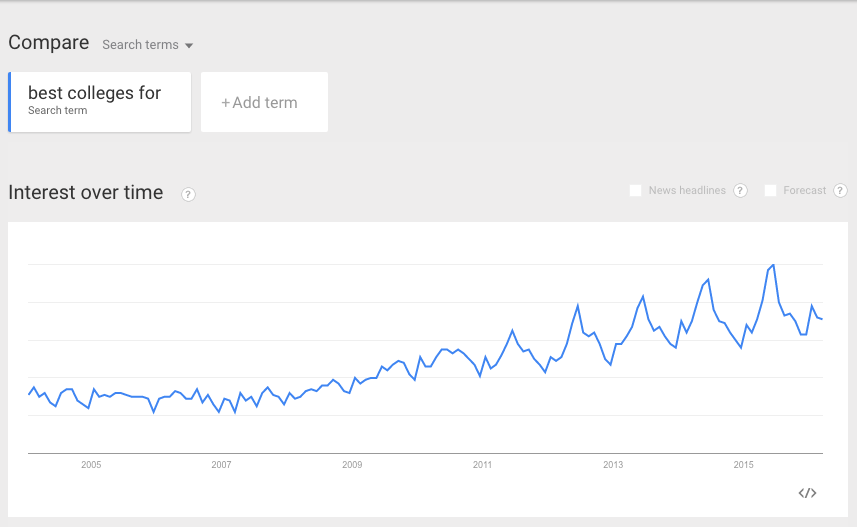Click the Compare heading
The height and width of the screenshot is (527, 857).
coord(48,42)
